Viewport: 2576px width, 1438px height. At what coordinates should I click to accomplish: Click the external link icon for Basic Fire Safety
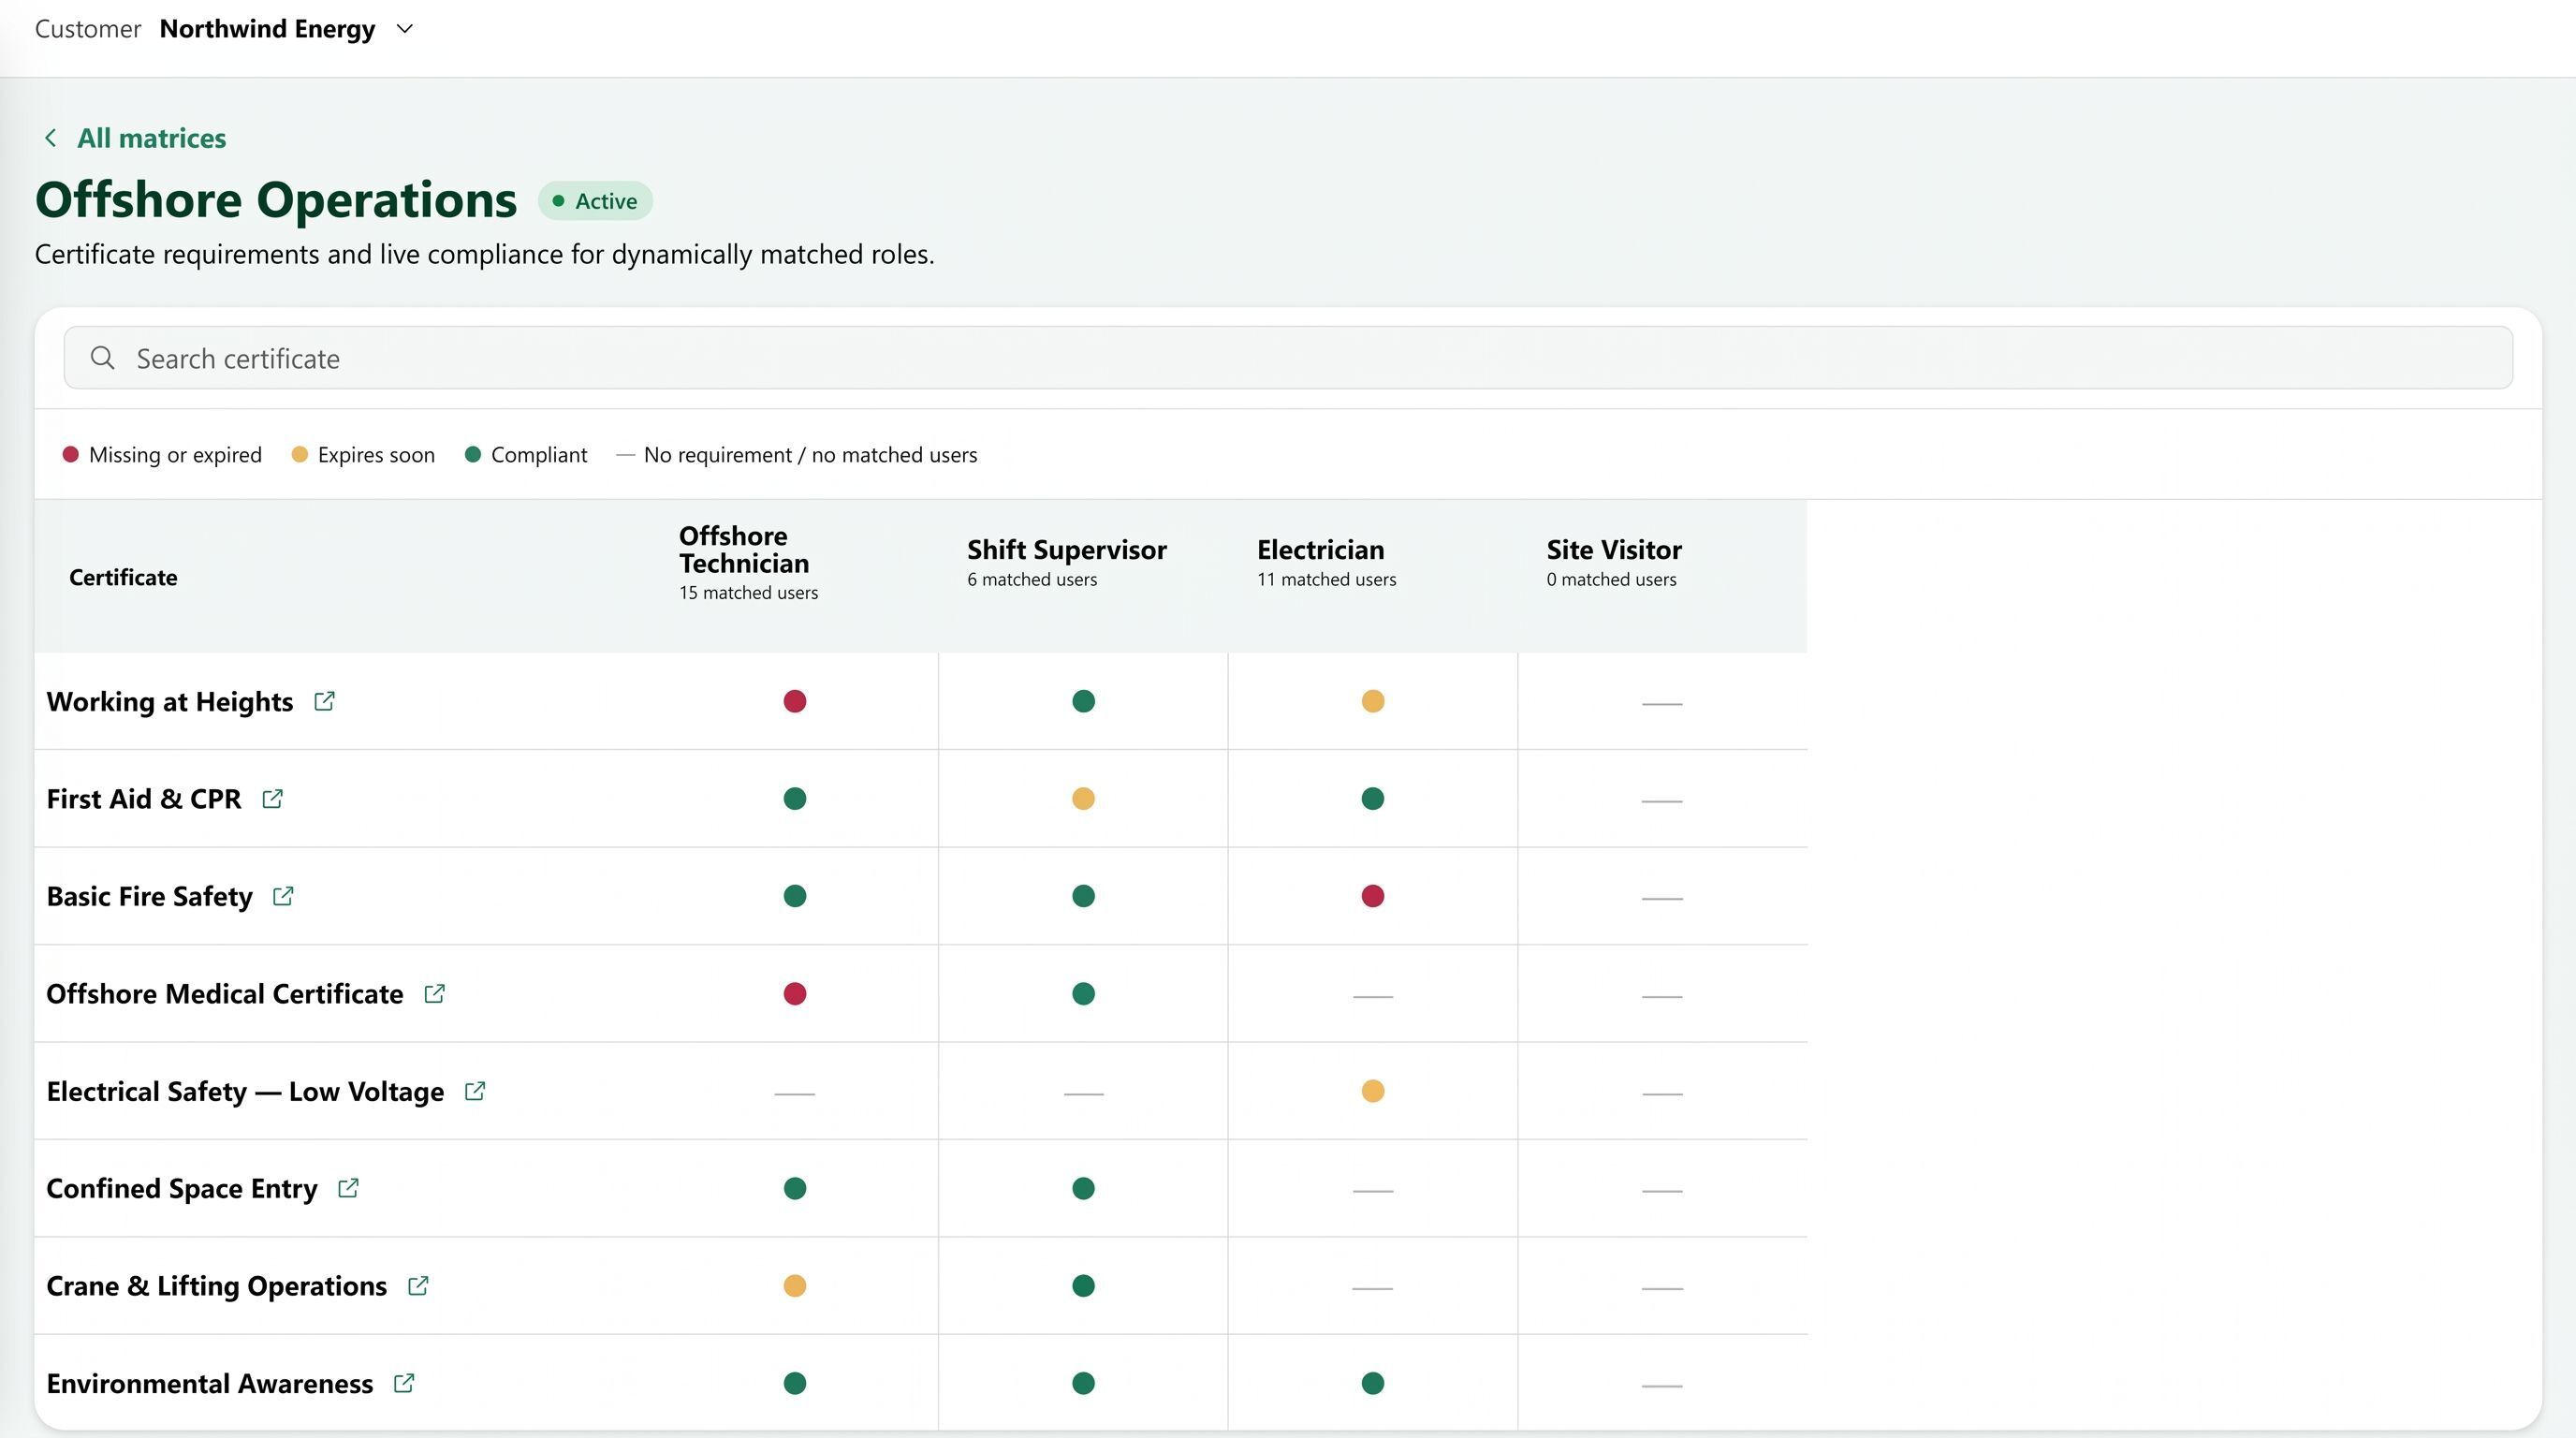coord(283,896)
